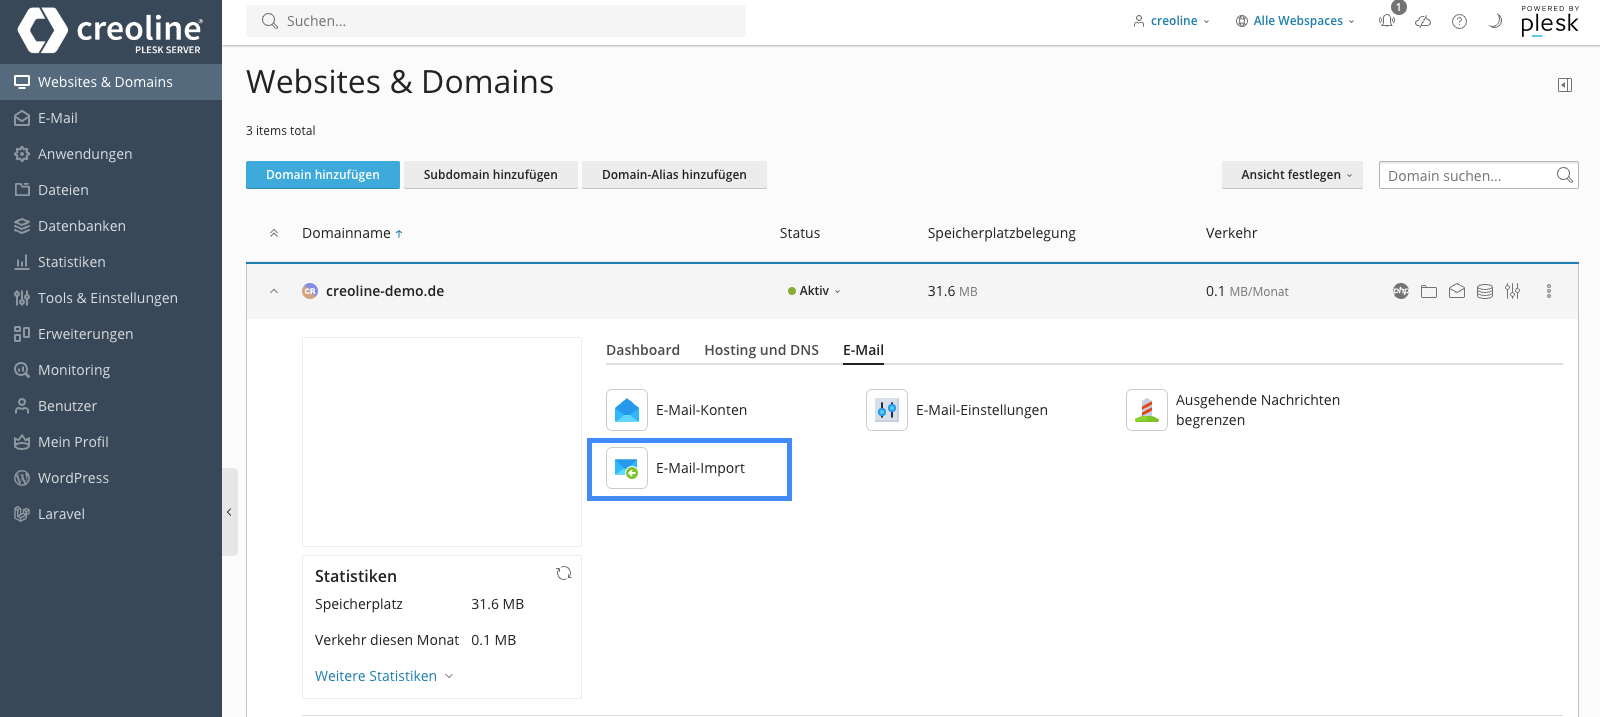Open mail envelope icon in creoline-demo.de row

point(1457,291)
